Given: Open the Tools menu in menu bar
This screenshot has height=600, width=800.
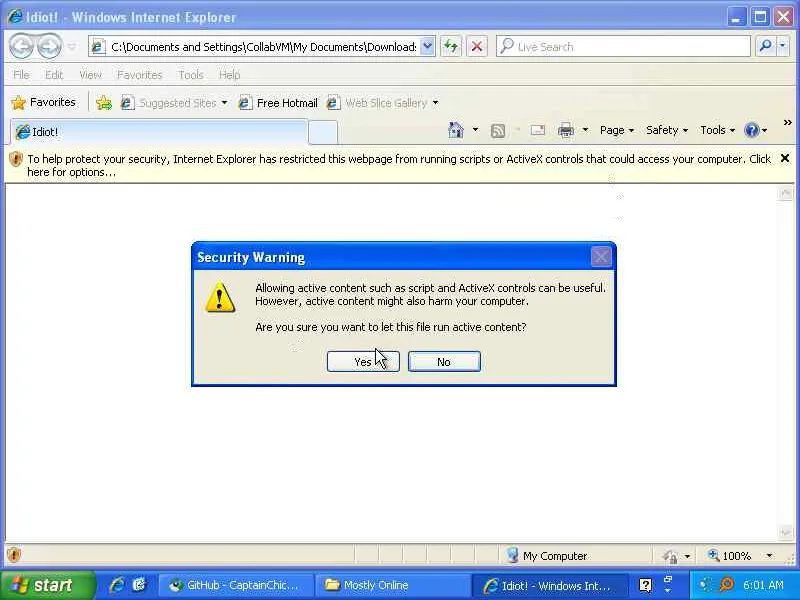Looking at the screenshot, I should (191, 75).
